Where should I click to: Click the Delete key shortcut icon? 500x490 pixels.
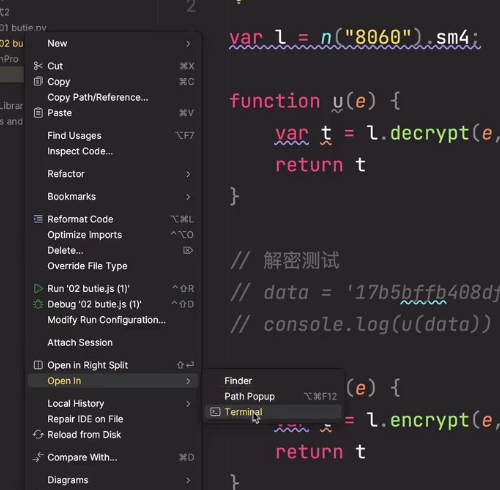pos(188,250)
